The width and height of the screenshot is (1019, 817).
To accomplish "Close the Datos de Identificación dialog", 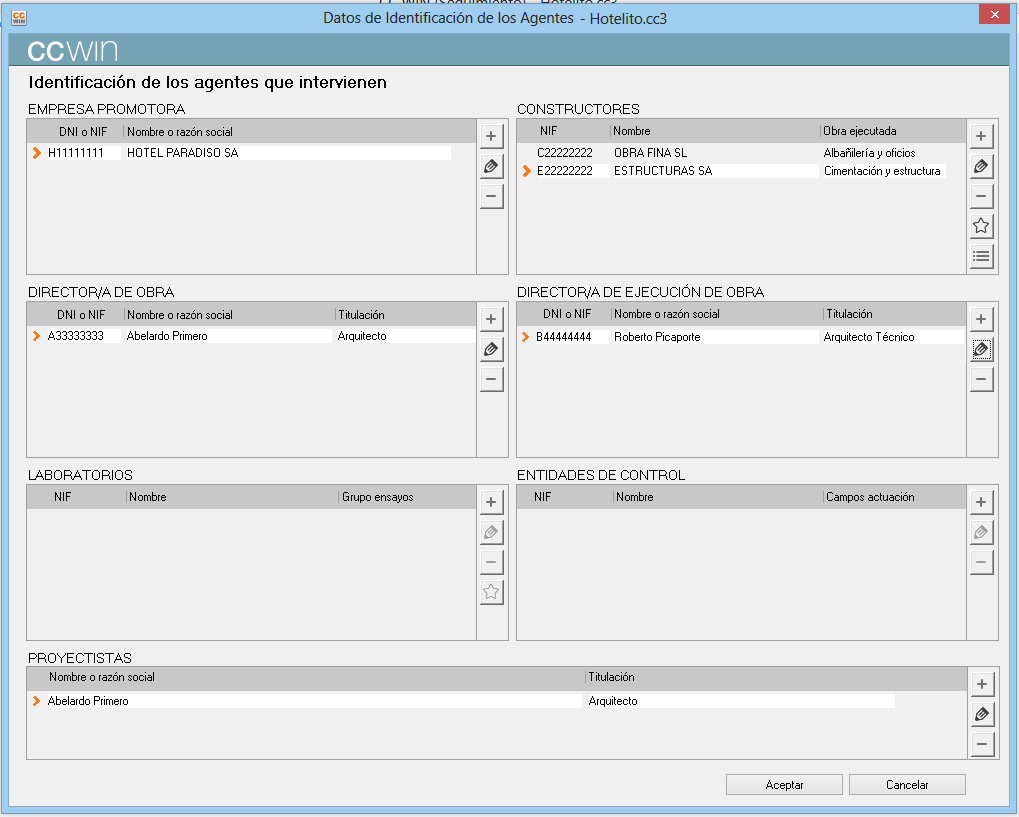I will [994, 14].
